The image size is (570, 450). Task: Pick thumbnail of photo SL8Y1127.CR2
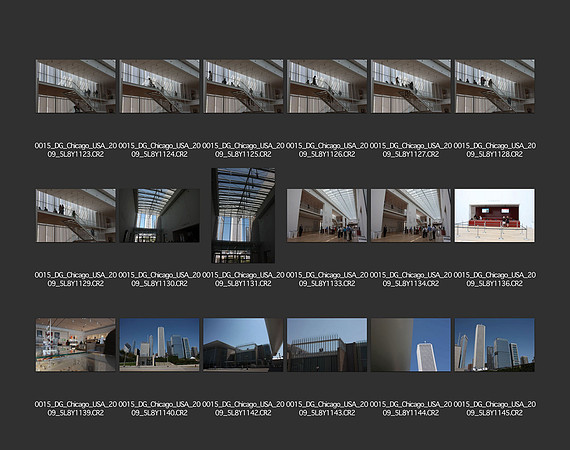click(x=411, y=86)
